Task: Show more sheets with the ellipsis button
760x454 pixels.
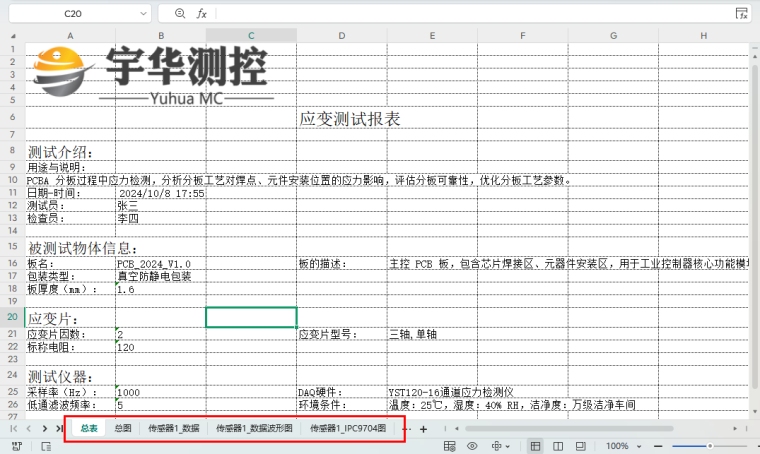Action: pos(408,429)
